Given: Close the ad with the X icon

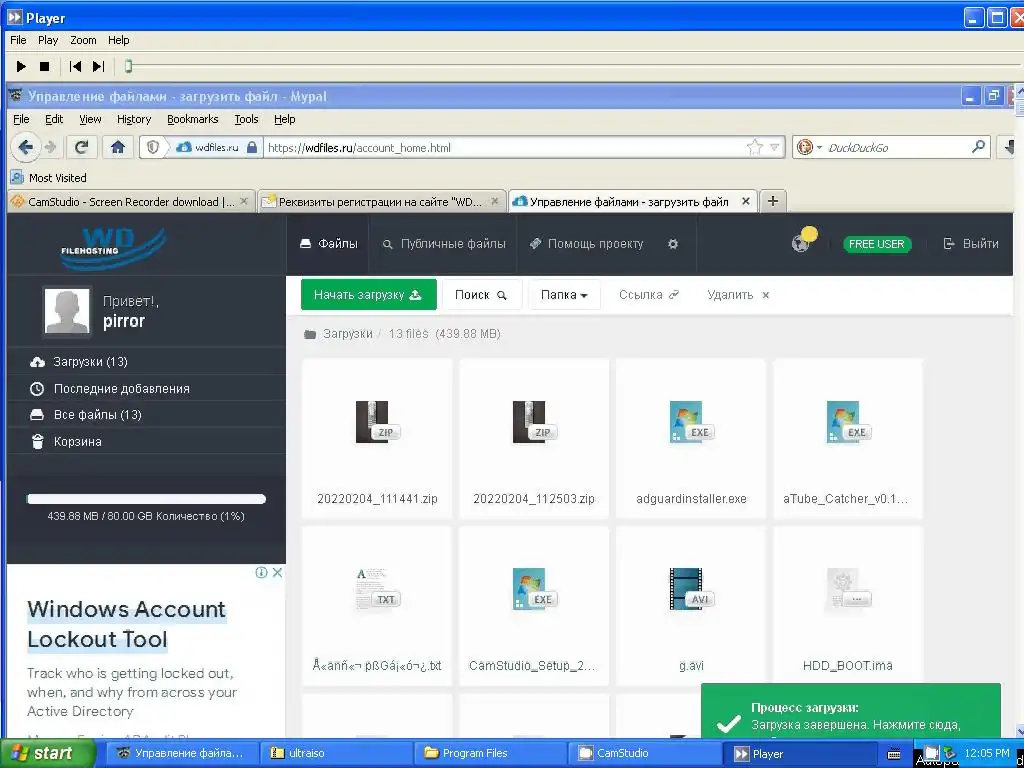Looking at the screenshot, I should click(x=277, y=573).
